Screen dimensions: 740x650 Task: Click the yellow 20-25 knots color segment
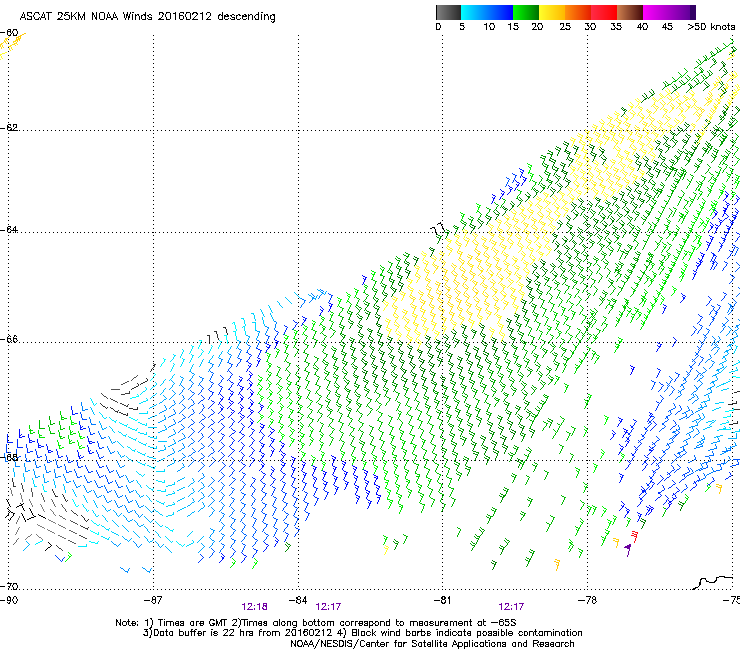click(552, 12)
